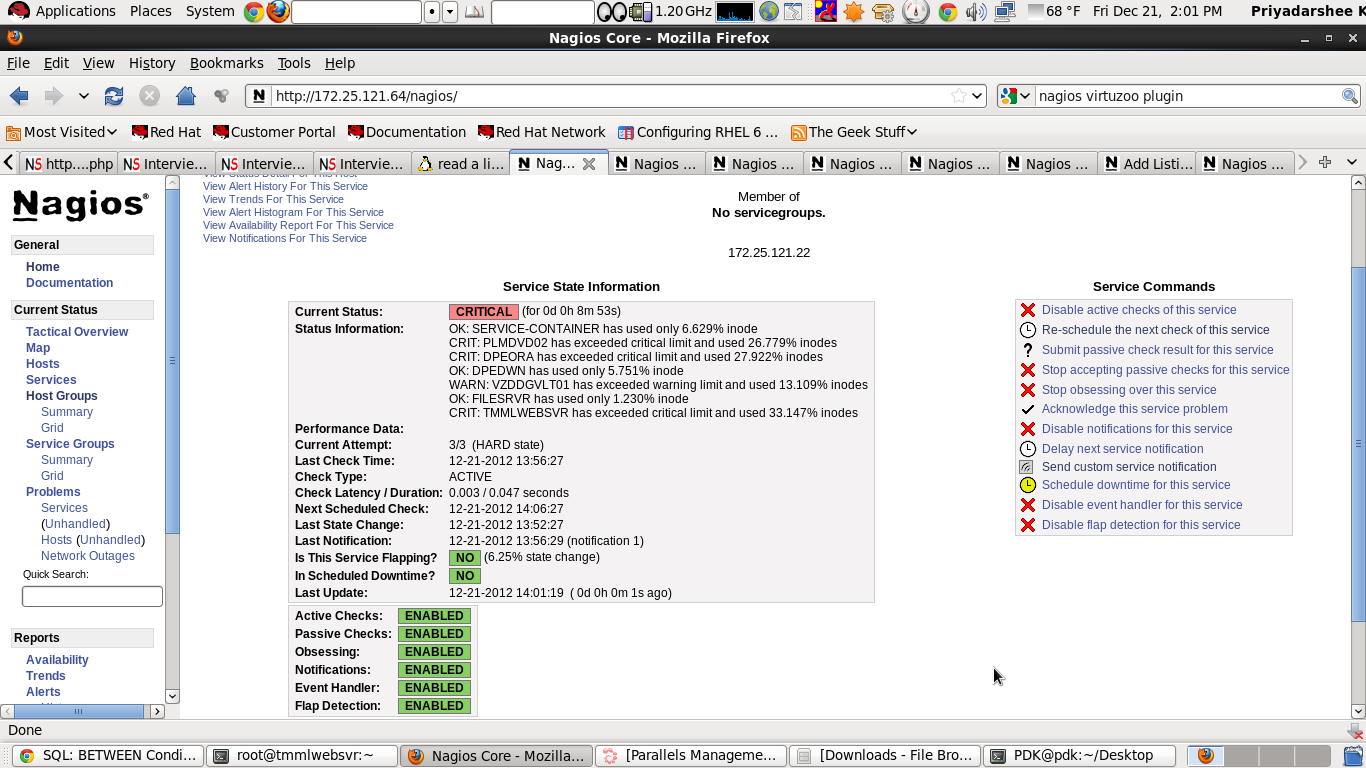Click the red X beside Disable flap detection
Viewport: 1366px width, 768px height.
point(1027,525)
